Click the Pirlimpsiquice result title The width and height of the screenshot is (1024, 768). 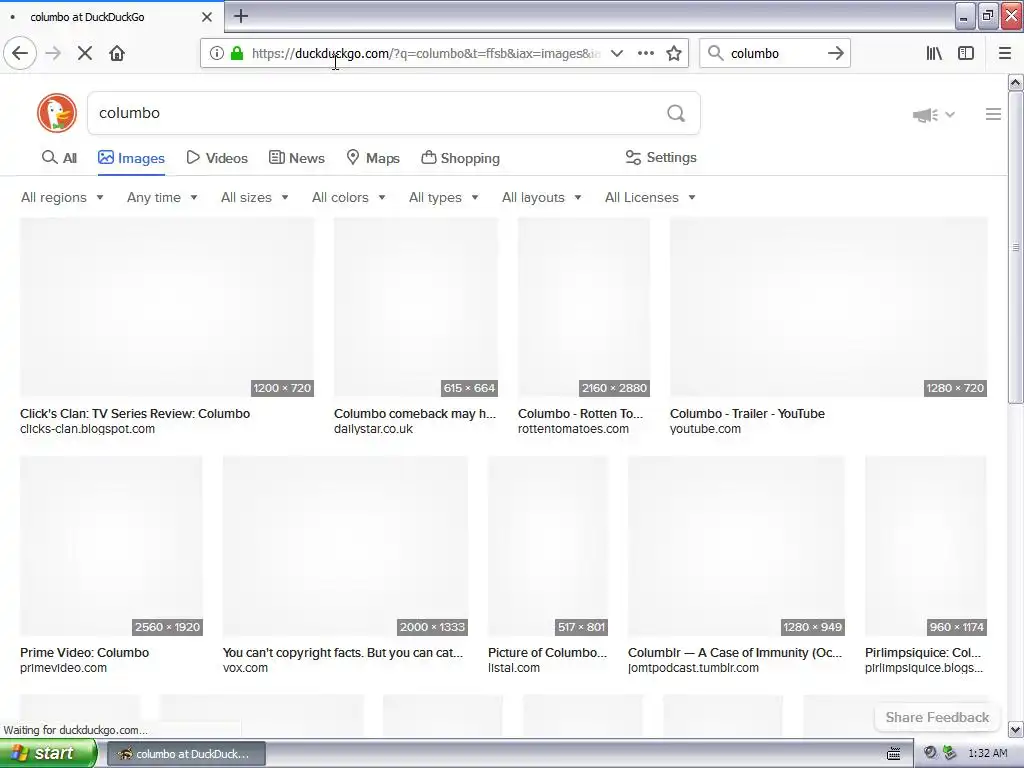(x=923, y=652)
